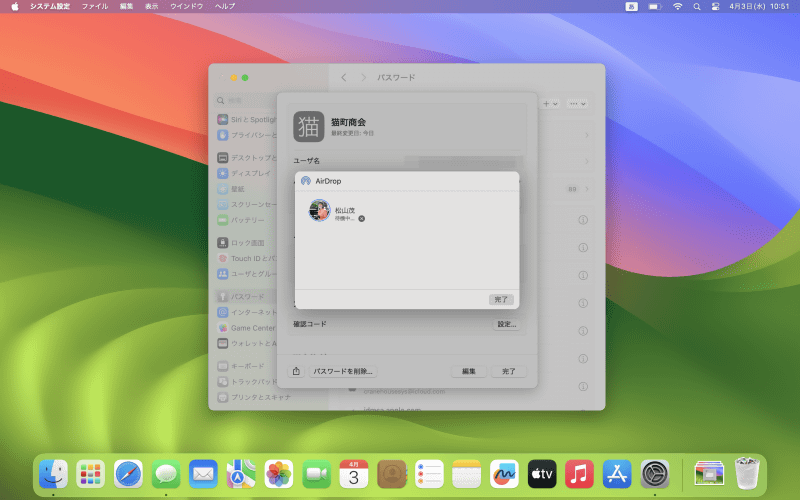800x500 pixels.
Task: Select プライバシー in settings sidebar
Action: 247,135
